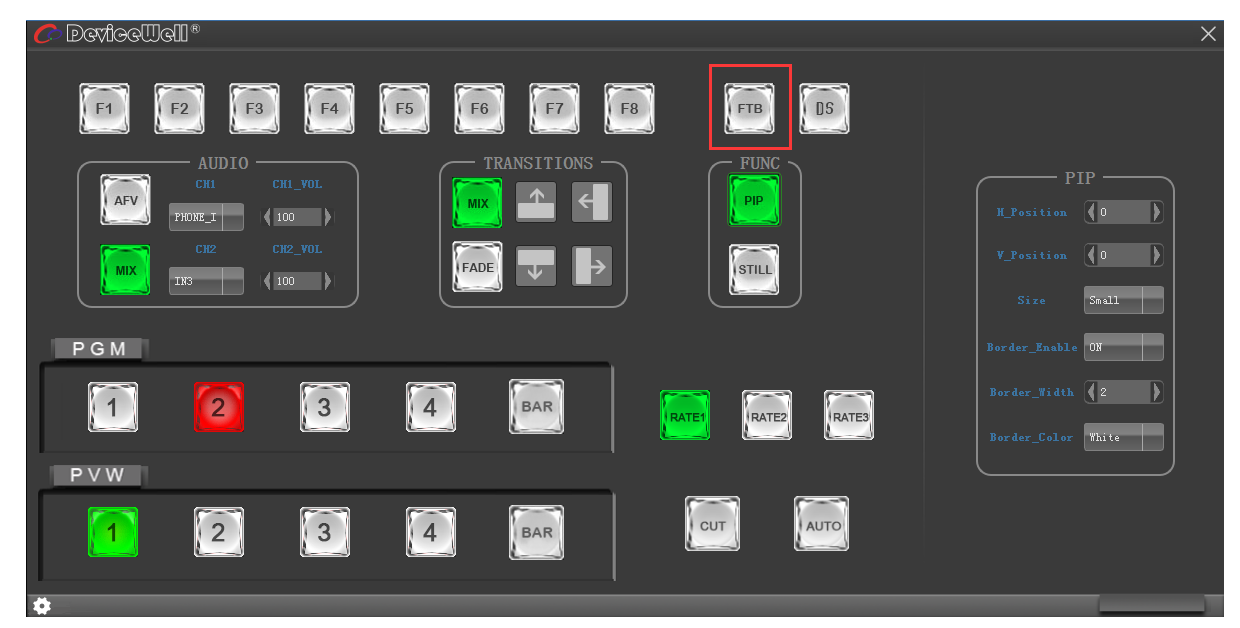Select transition speed RATE2
Image resolution: width=1240 pixels, height=628 pixels.
click(x=767, y=416)
